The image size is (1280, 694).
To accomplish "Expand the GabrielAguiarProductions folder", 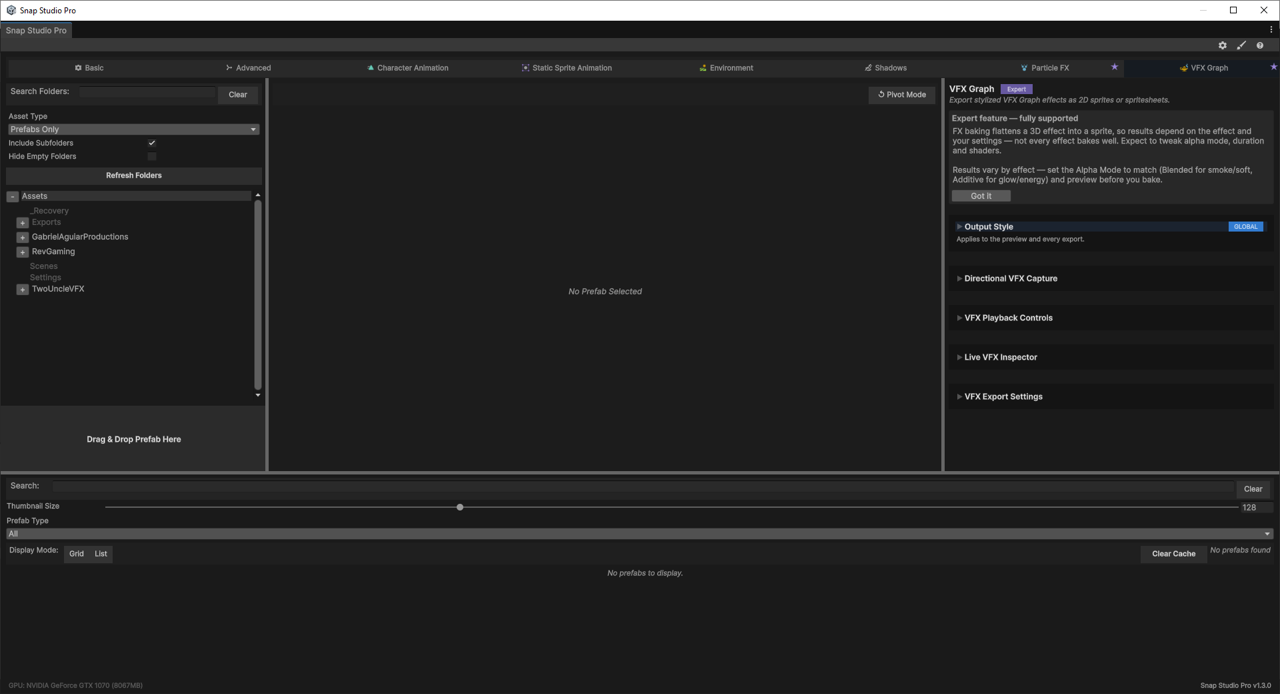I will (x=22, y=238).
